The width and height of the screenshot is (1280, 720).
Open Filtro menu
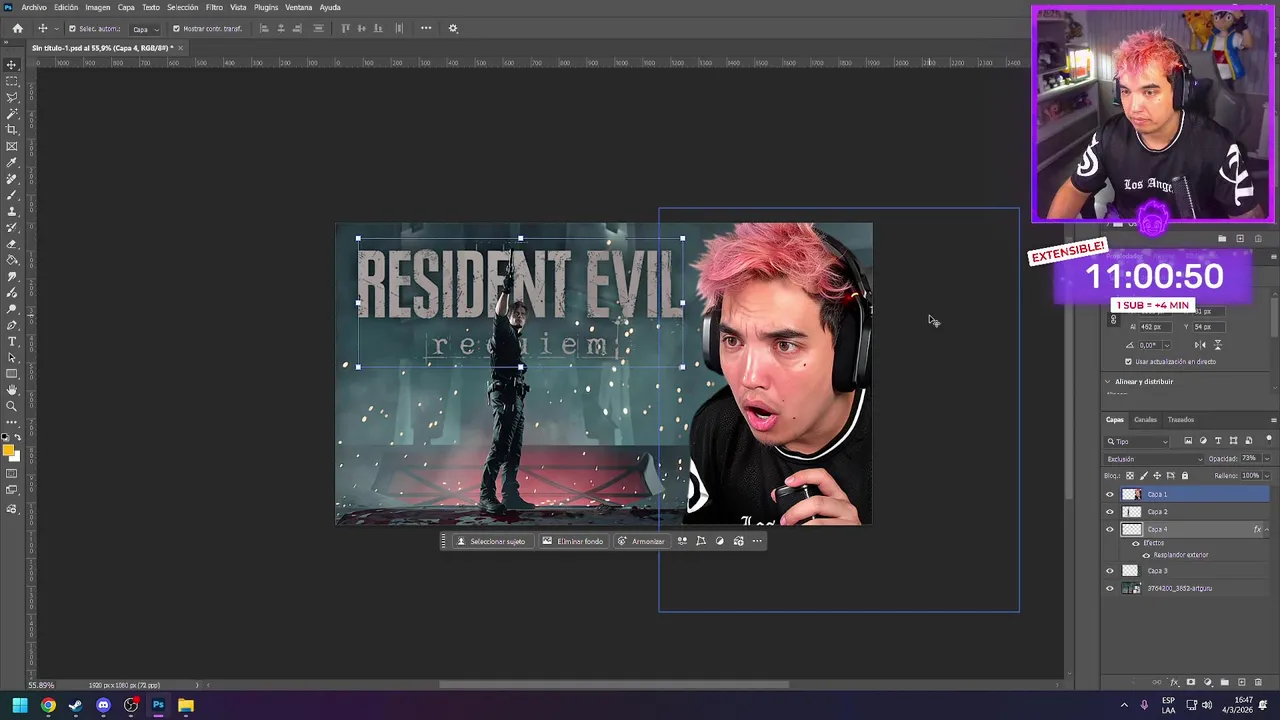pos(214,7)
